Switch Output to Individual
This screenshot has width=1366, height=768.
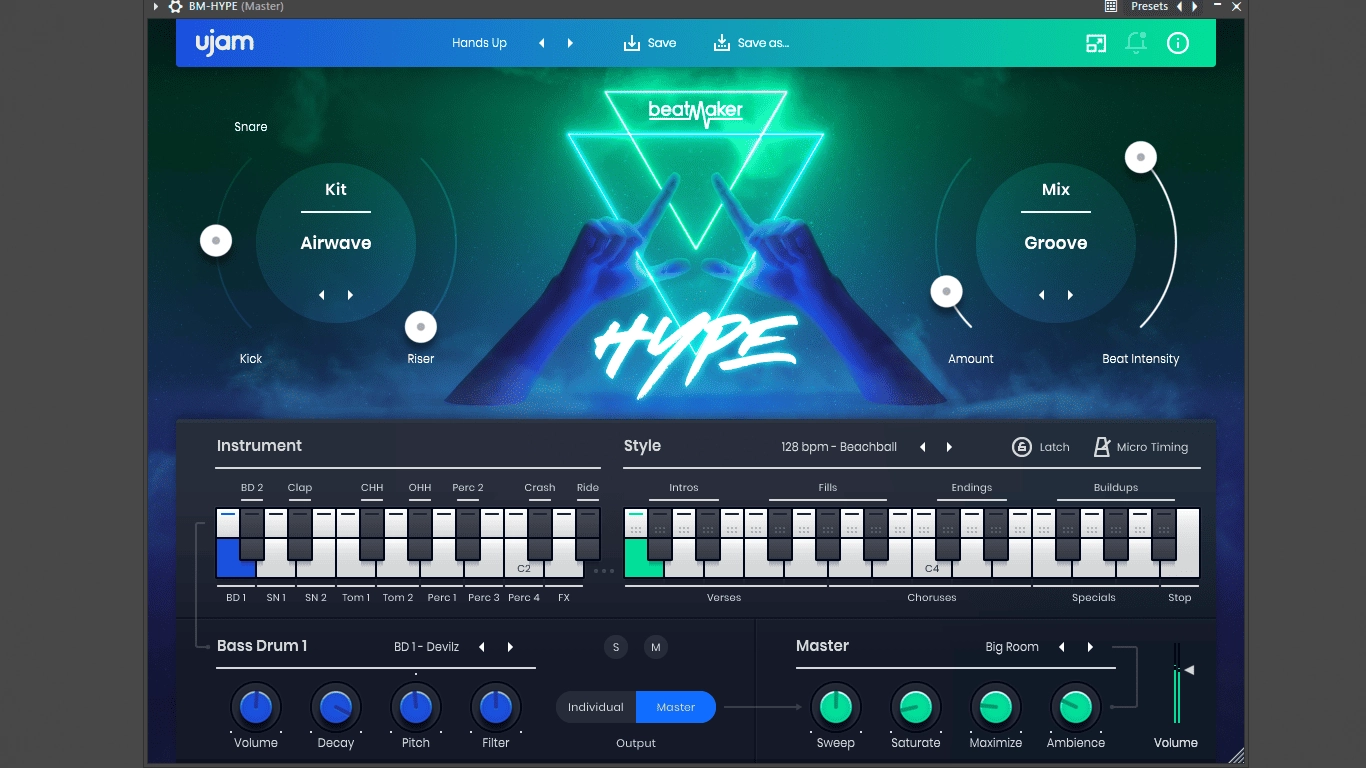[x=596, y=707]
